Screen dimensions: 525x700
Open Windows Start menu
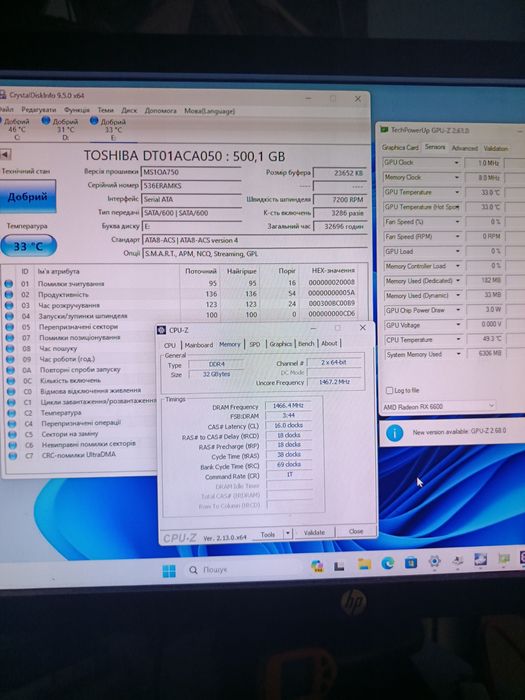(169, 571)
